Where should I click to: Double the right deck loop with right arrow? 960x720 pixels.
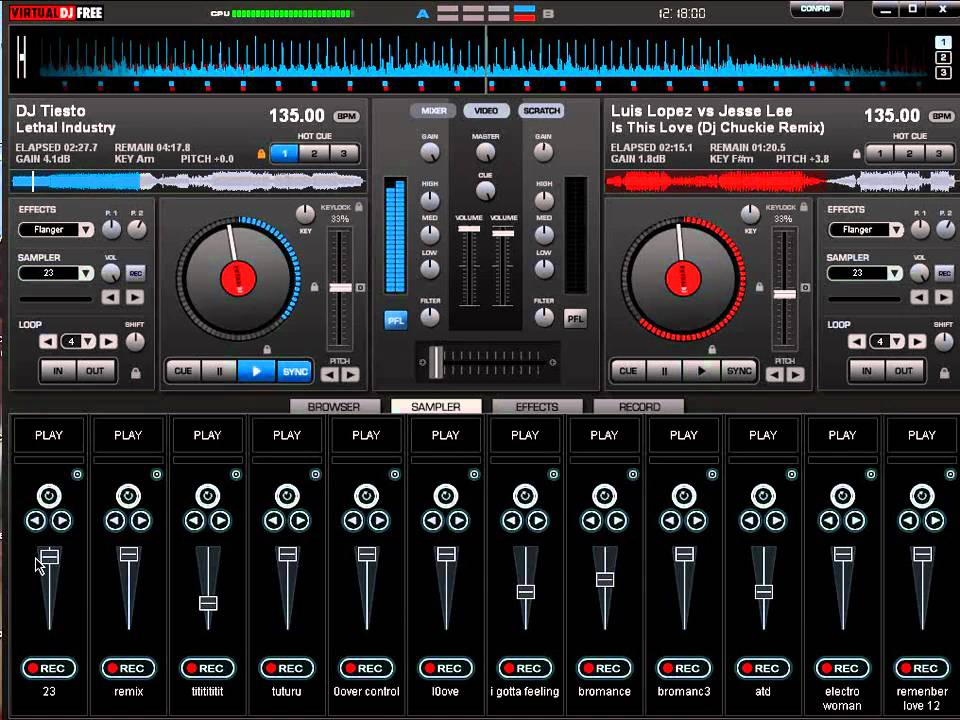click(x=917, y=342)
